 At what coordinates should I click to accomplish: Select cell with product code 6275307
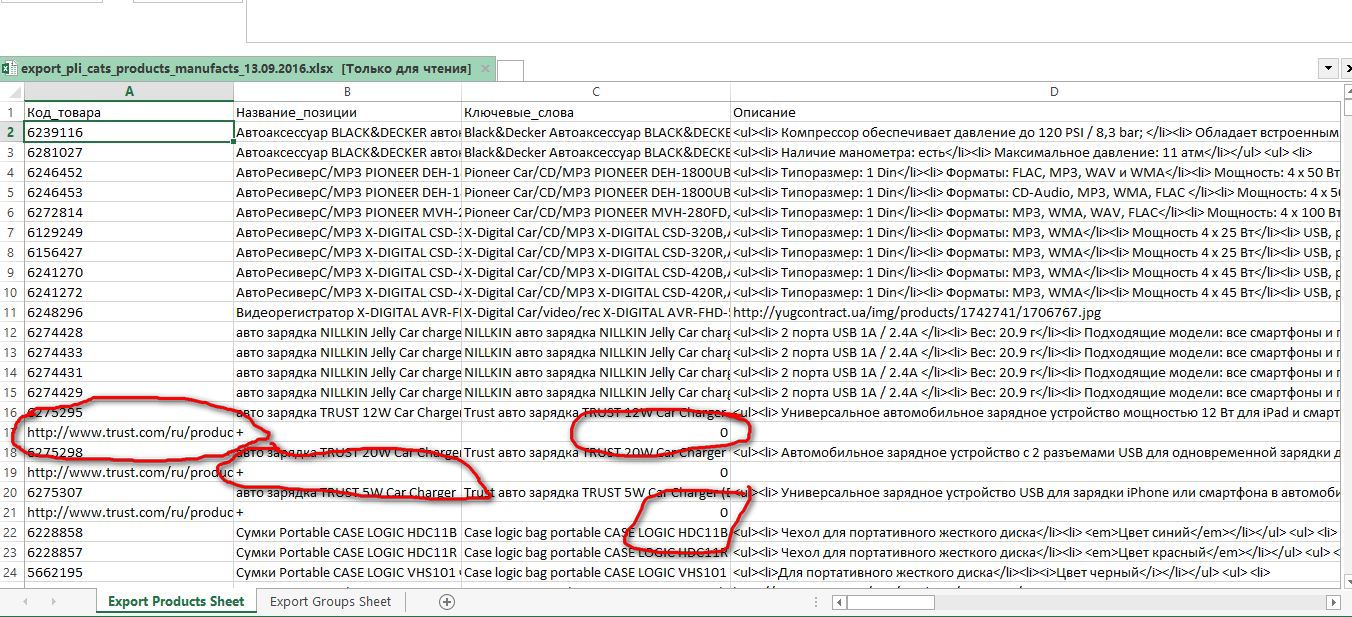point(129,492)
